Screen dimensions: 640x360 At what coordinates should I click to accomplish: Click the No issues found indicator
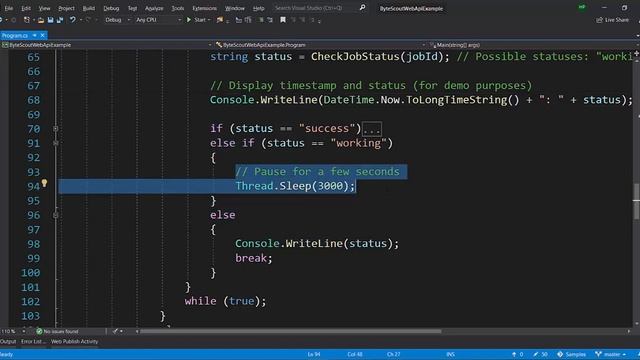(57, 331)
